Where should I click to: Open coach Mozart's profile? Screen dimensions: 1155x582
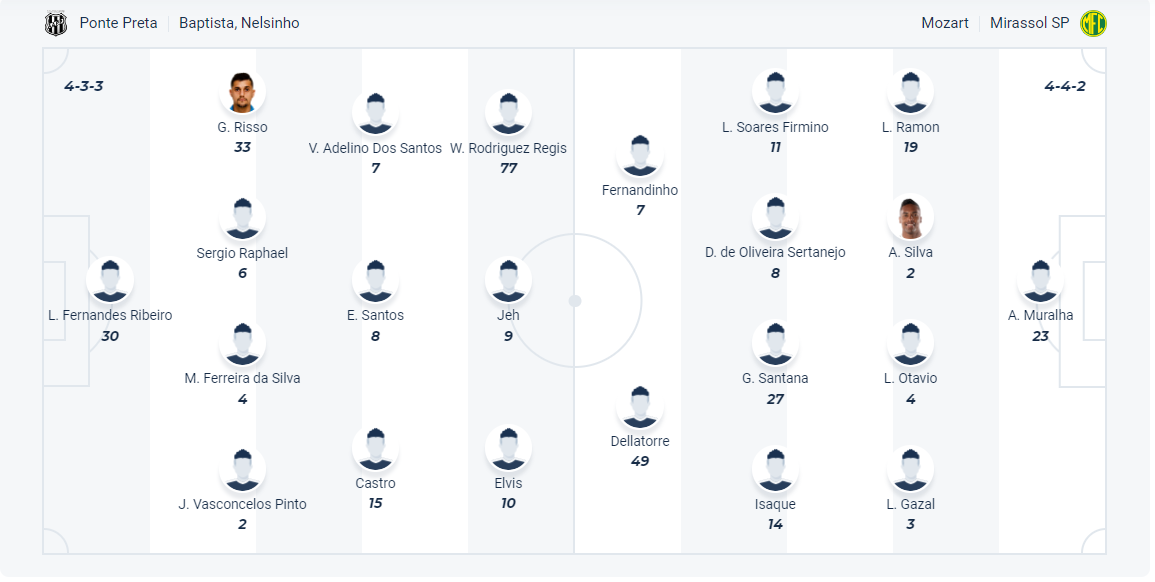click(x=945, y=23)
